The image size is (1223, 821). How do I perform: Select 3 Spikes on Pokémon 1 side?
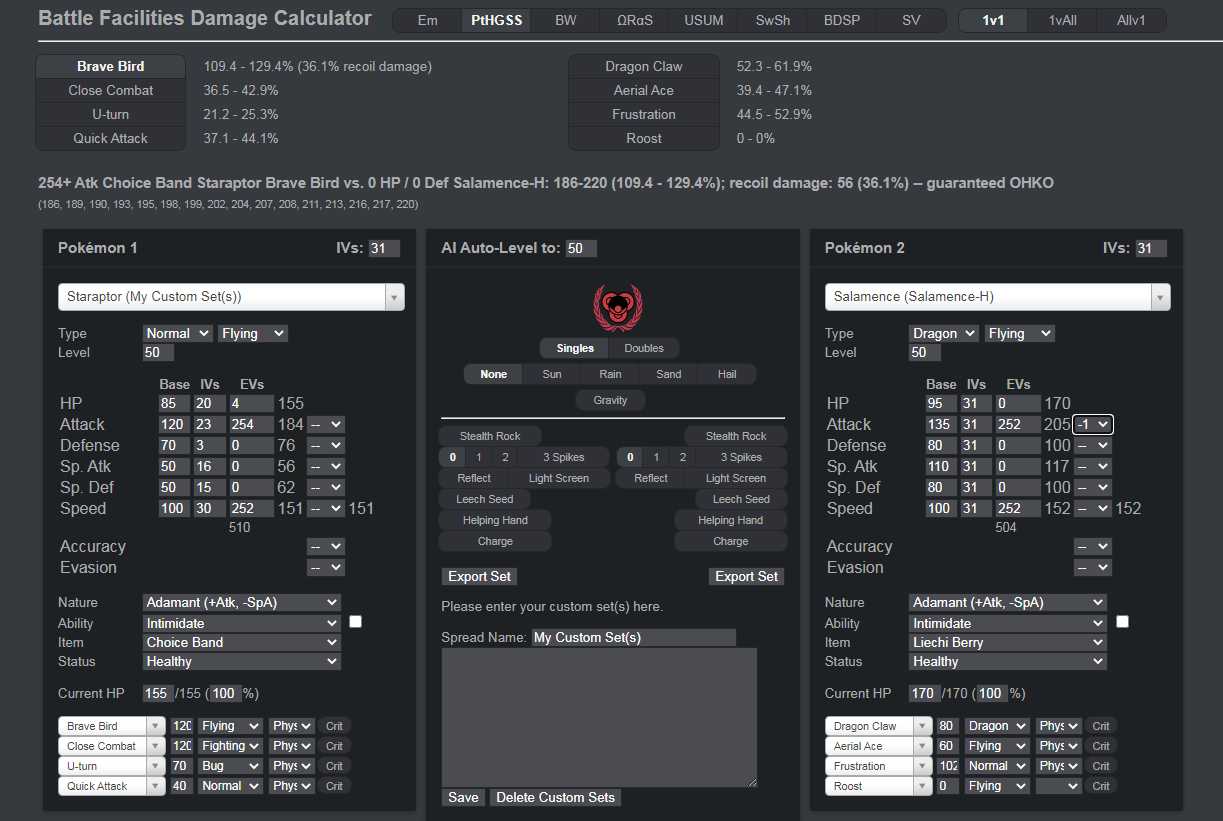563,457
